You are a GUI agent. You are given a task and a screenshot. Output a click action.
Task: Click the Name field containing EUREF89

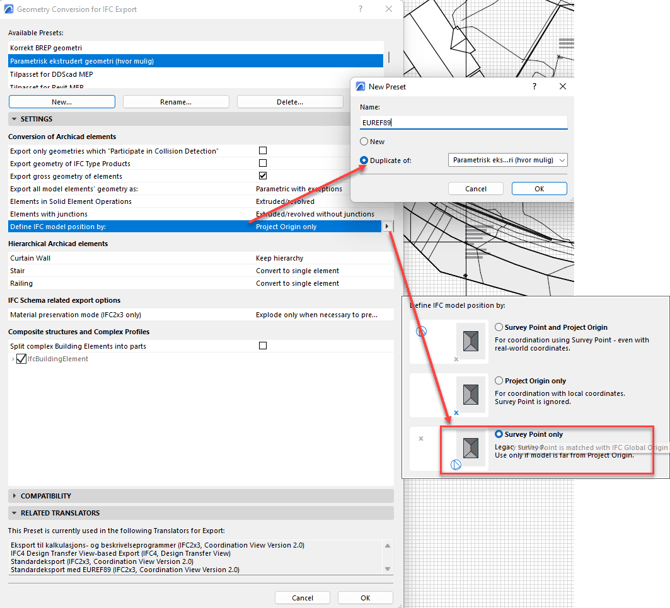click(x=463, y=122)
